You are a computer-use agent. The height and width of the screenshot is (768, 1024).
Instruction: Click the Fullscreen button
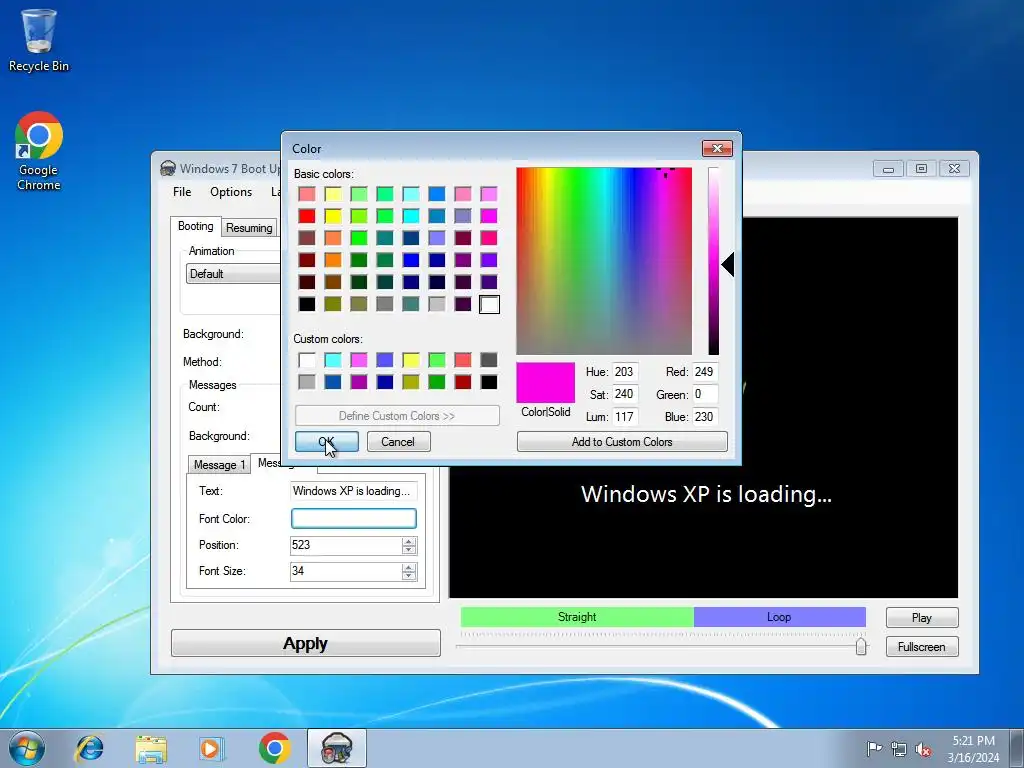tap(922, 647)
